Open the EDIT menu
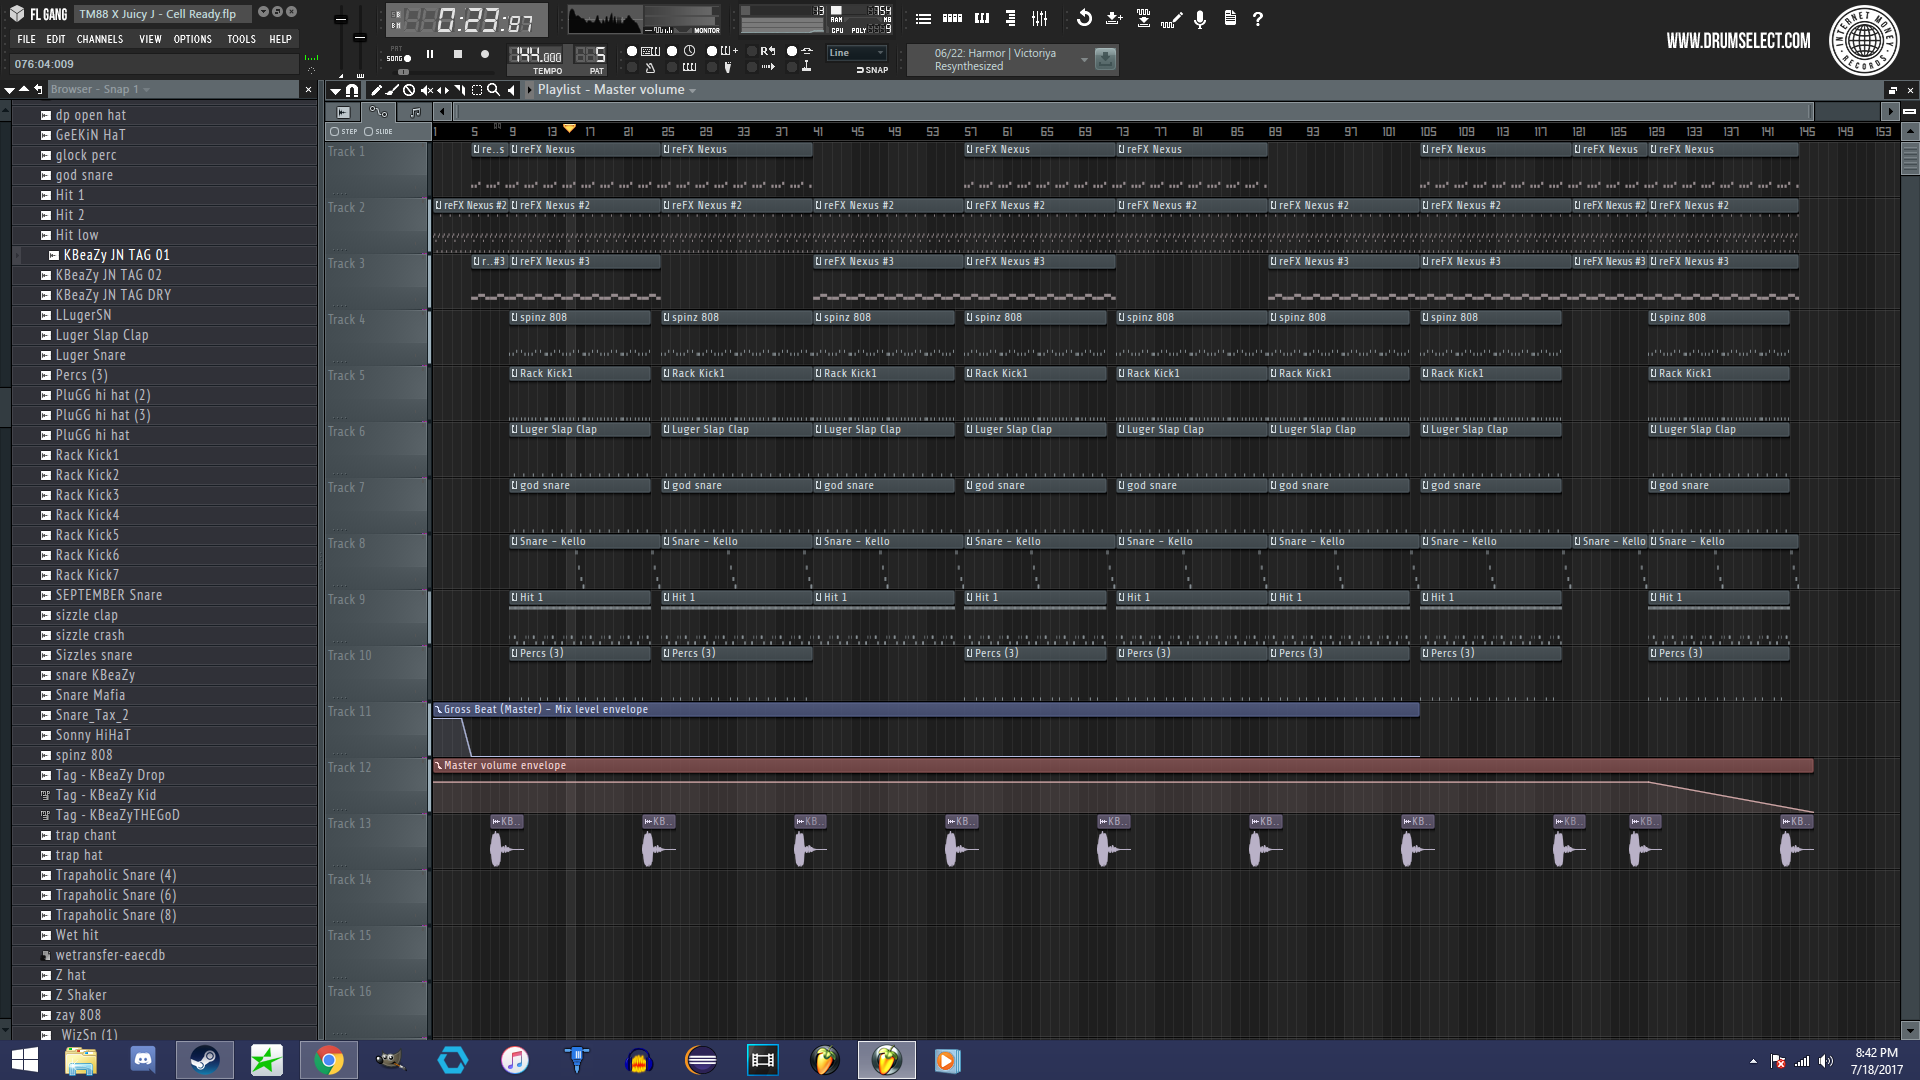Image resolution: width=1920 pixels, height=1080 pixels. click(56, 39)
